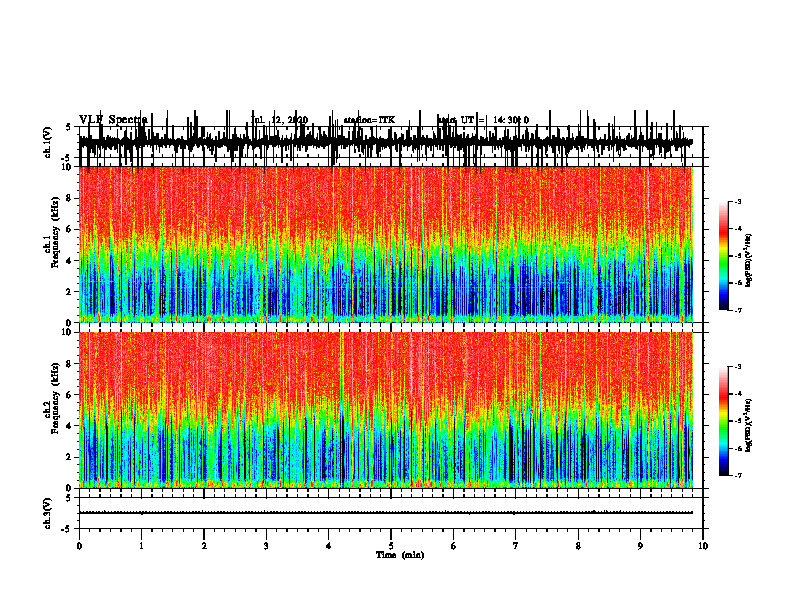The height and width of the screenshot is (612, 792).
Task: Click the ch.1 spectrogram color scale bar
Action: pyautogui.click(x=724, y=256)
